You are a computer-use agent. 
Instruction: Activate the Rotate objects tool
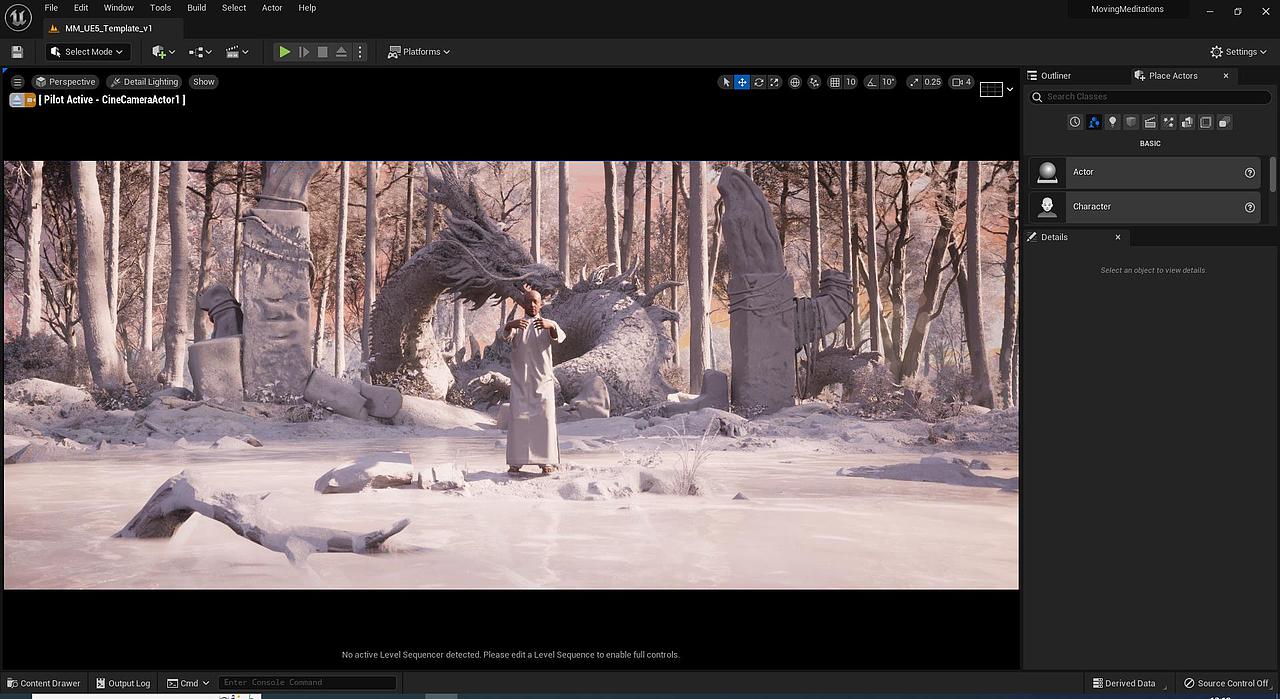click(758, 82)
